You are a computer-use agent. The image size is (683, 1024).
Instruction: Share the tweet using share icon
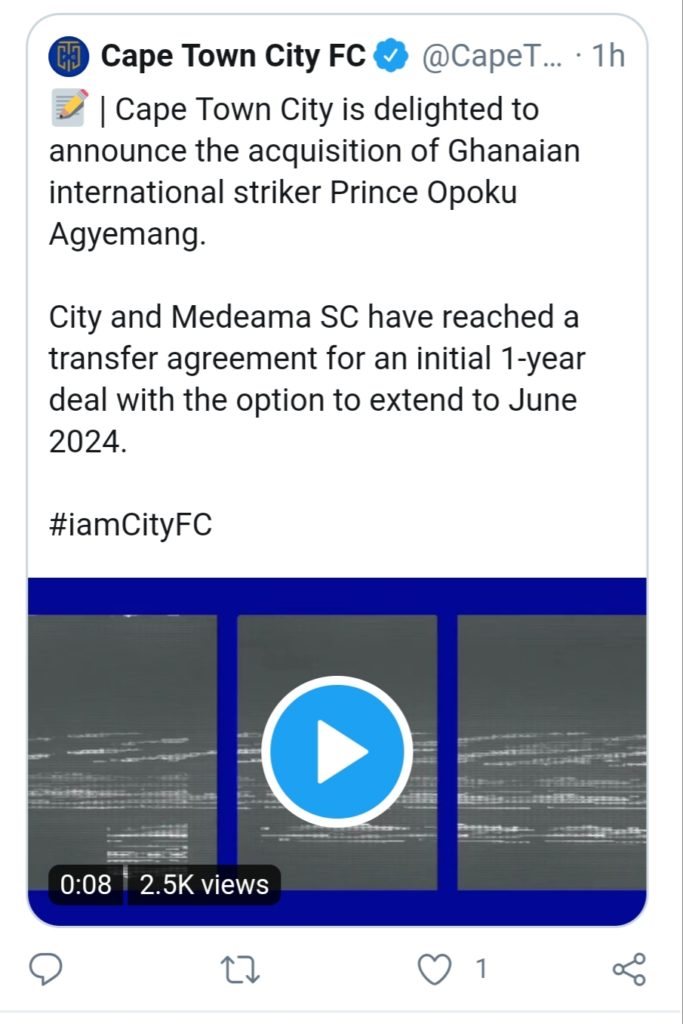click(x=628, y=968)
